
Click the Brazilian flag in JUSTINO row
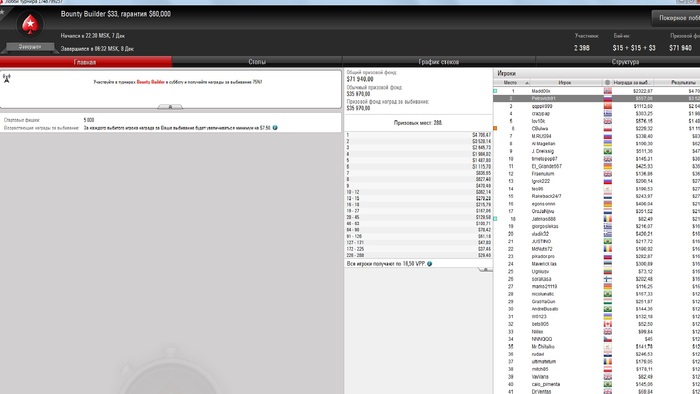607,241
